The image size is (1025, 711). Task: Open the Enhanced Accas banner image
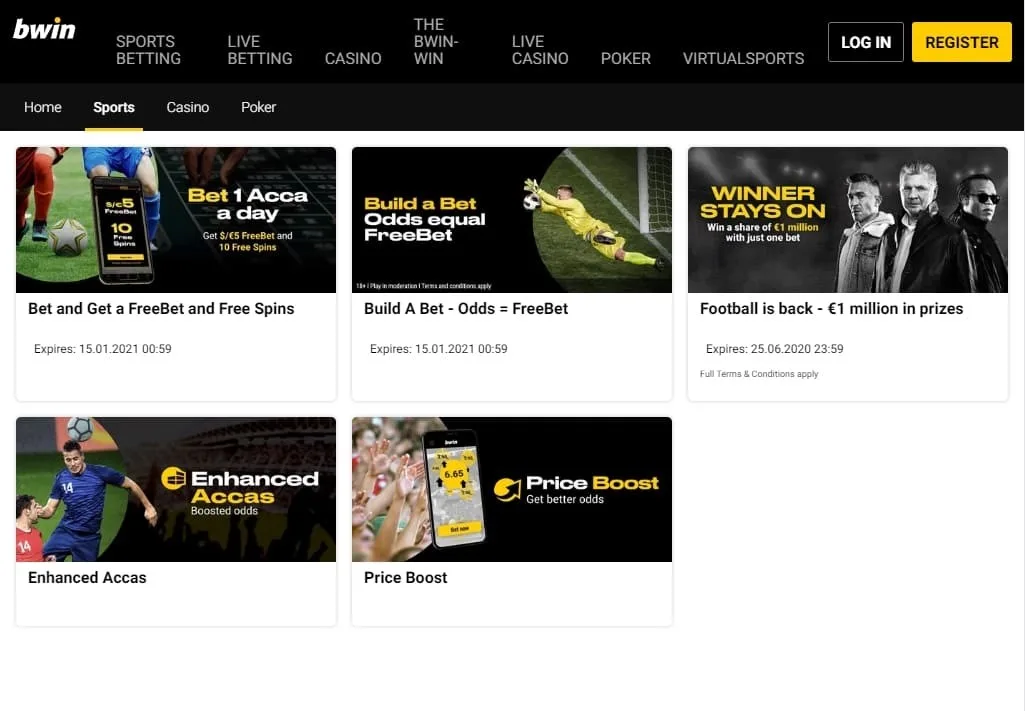176,489
